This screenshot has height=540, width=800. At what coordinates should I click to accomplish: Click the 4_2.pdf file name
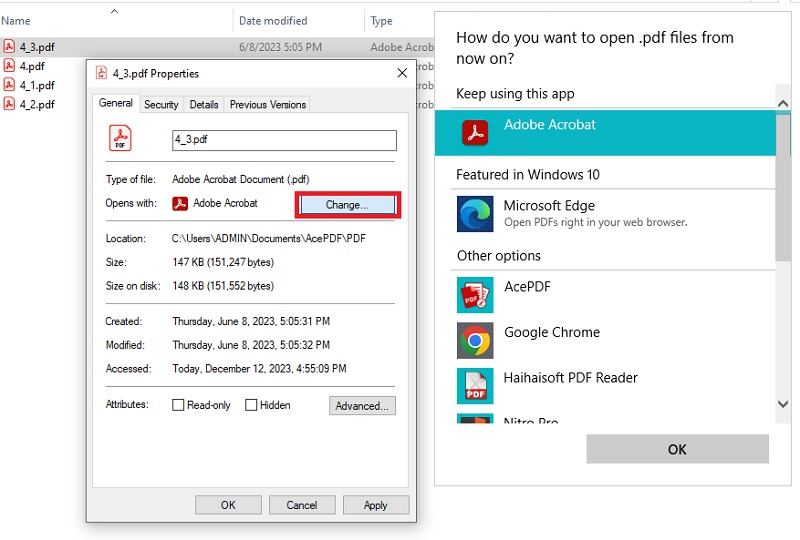(37, 104)
